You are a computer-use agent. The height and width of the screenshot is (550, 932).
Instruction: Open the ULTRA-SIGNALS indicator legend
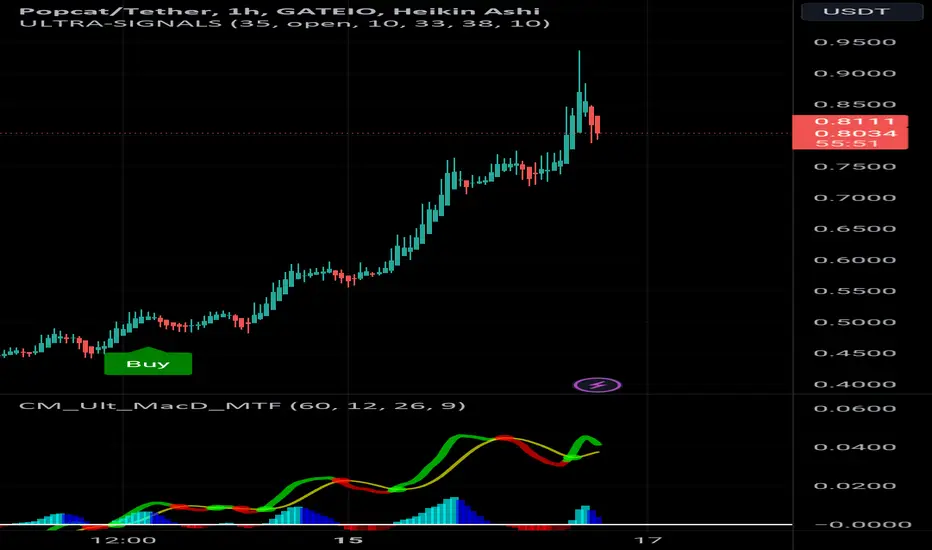click(284, 24)
